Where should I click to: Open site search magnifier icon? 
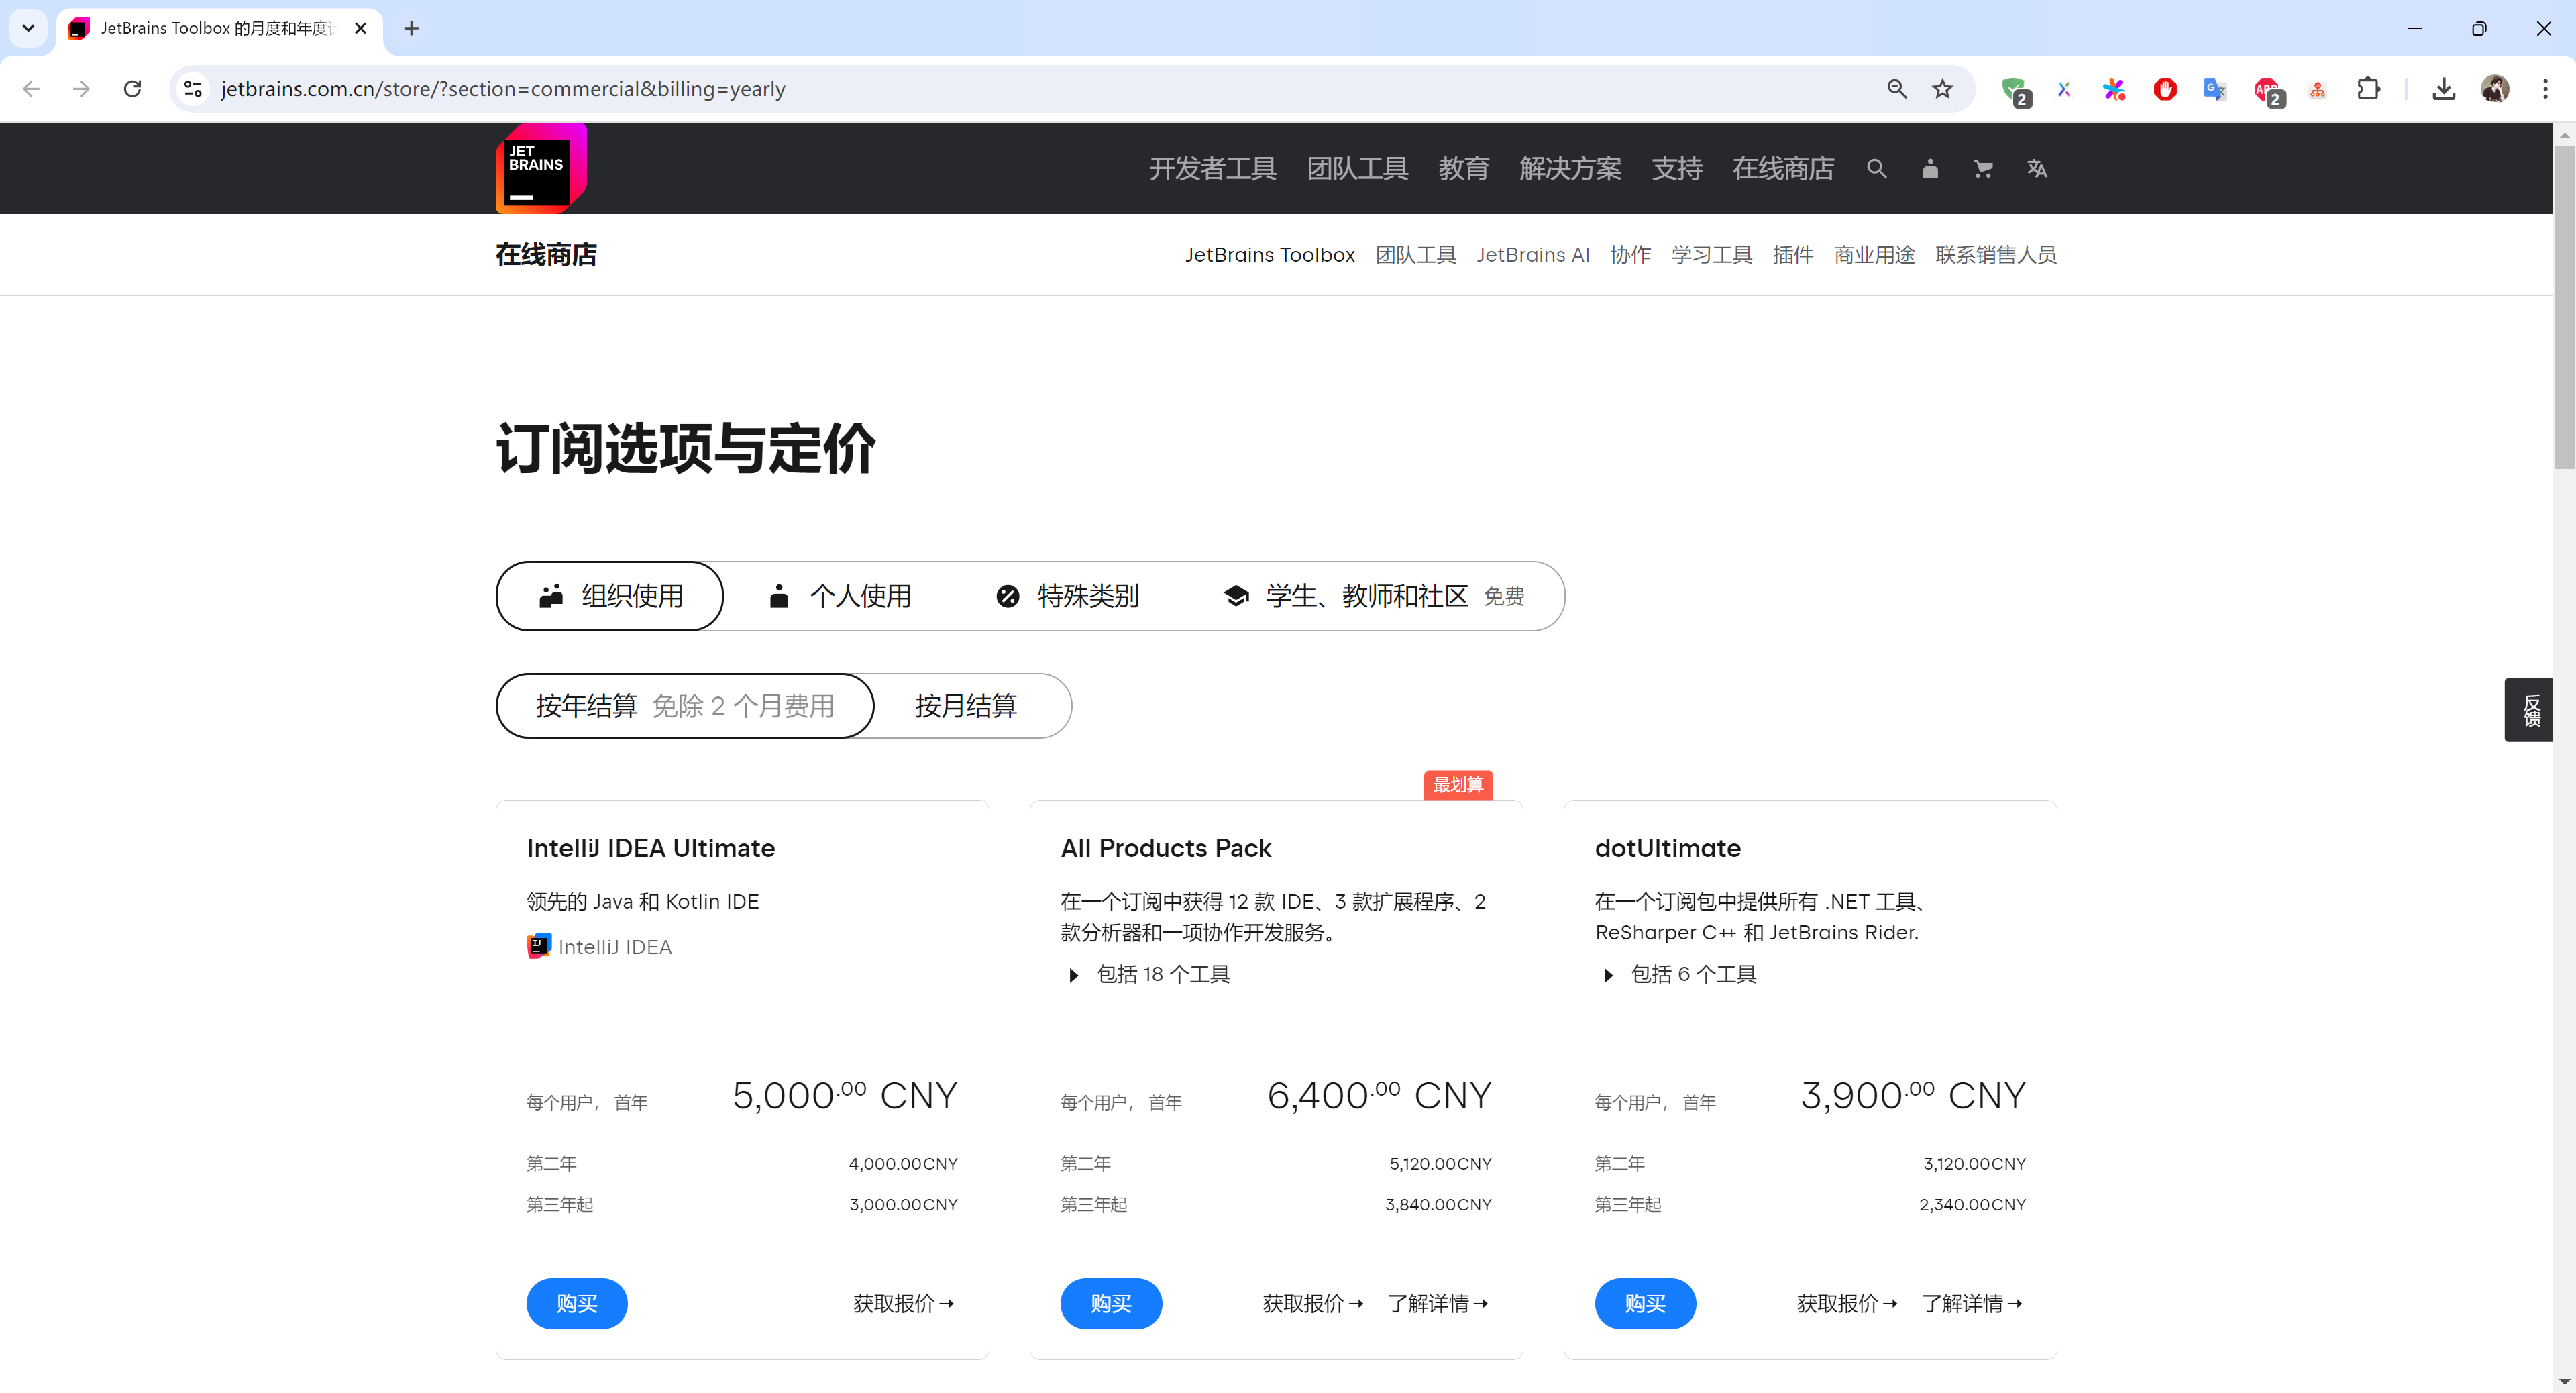[1876, 169]
